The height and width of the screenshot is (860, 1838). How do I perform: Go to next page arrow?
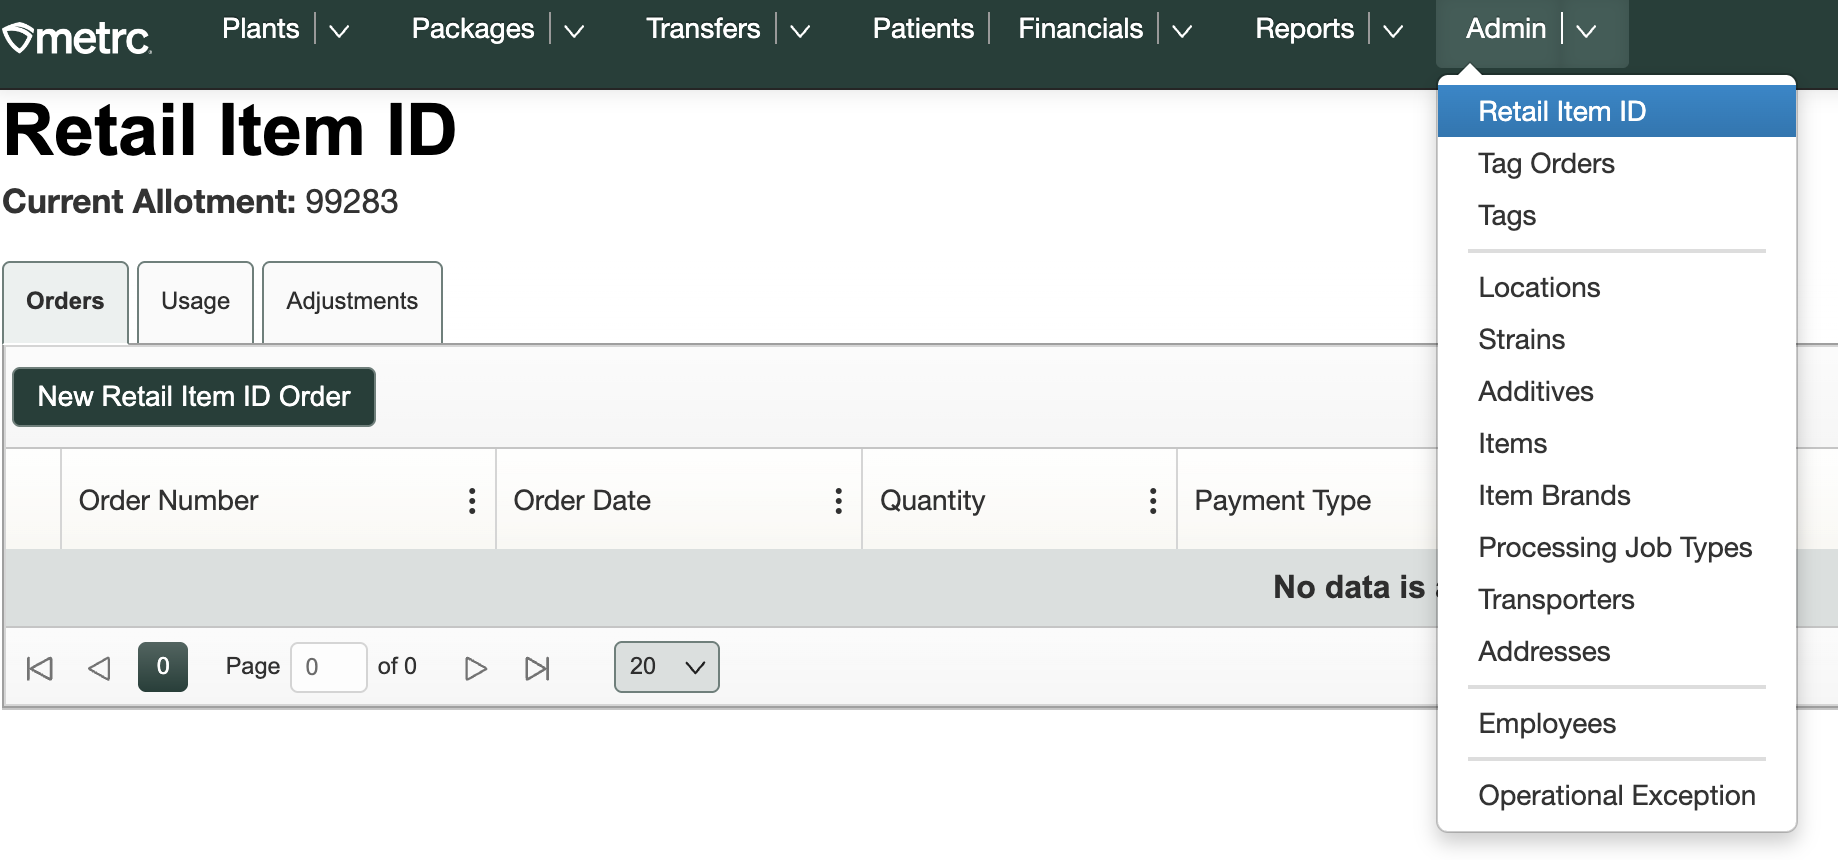[x=476, y=668]
